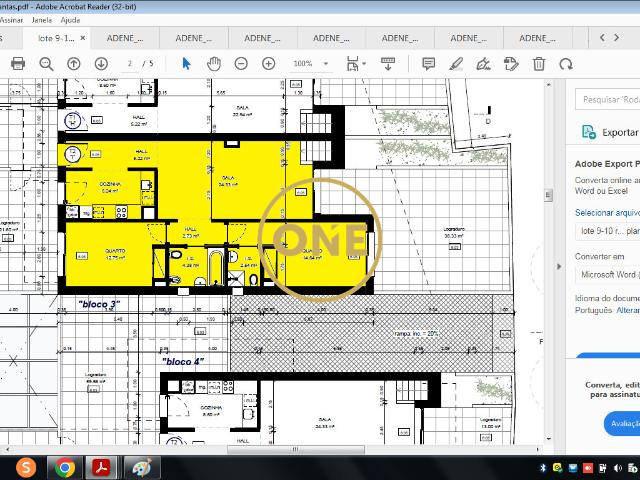Viewport: 640px width, 480px height.
Task: Click the 'Selecionar arquivo' link
Action: (x=607, y=213)
